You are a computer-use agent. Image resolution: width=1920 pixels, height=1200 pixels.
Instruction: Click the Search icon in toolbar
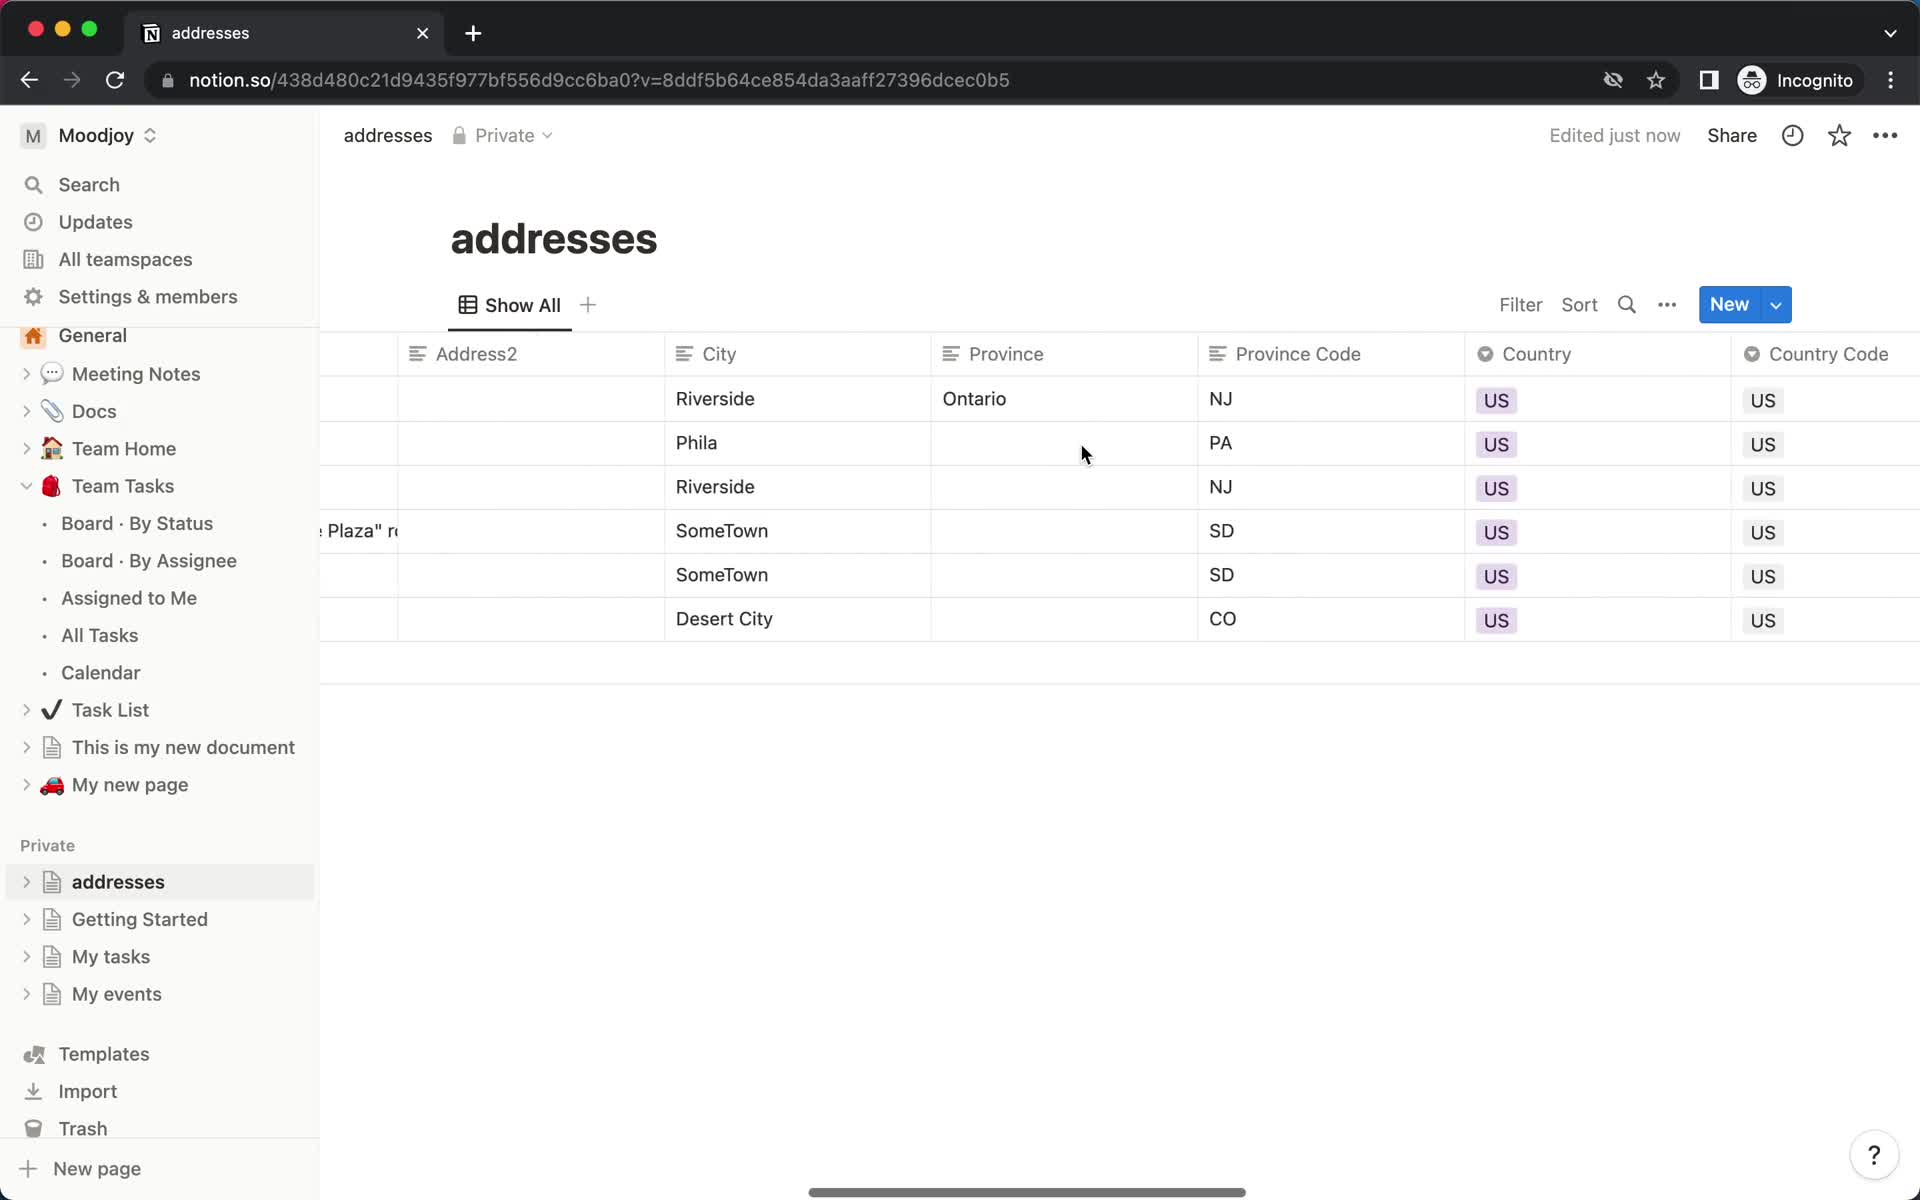coord(1627,304)
